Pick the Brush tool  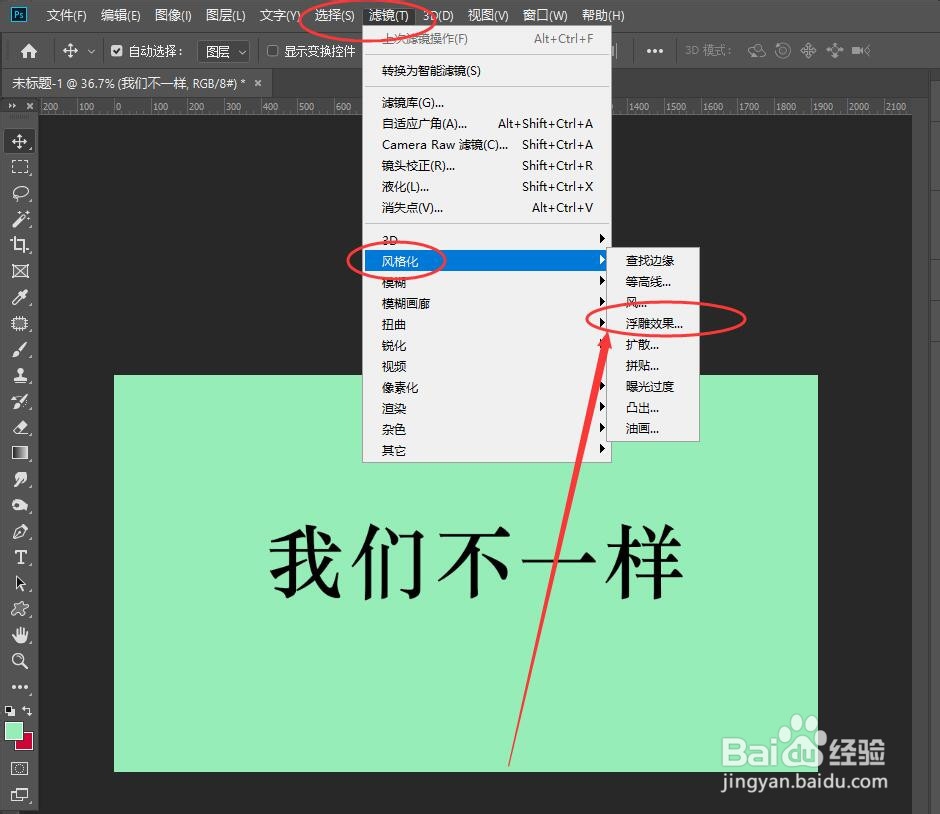[x=21, y=349]
